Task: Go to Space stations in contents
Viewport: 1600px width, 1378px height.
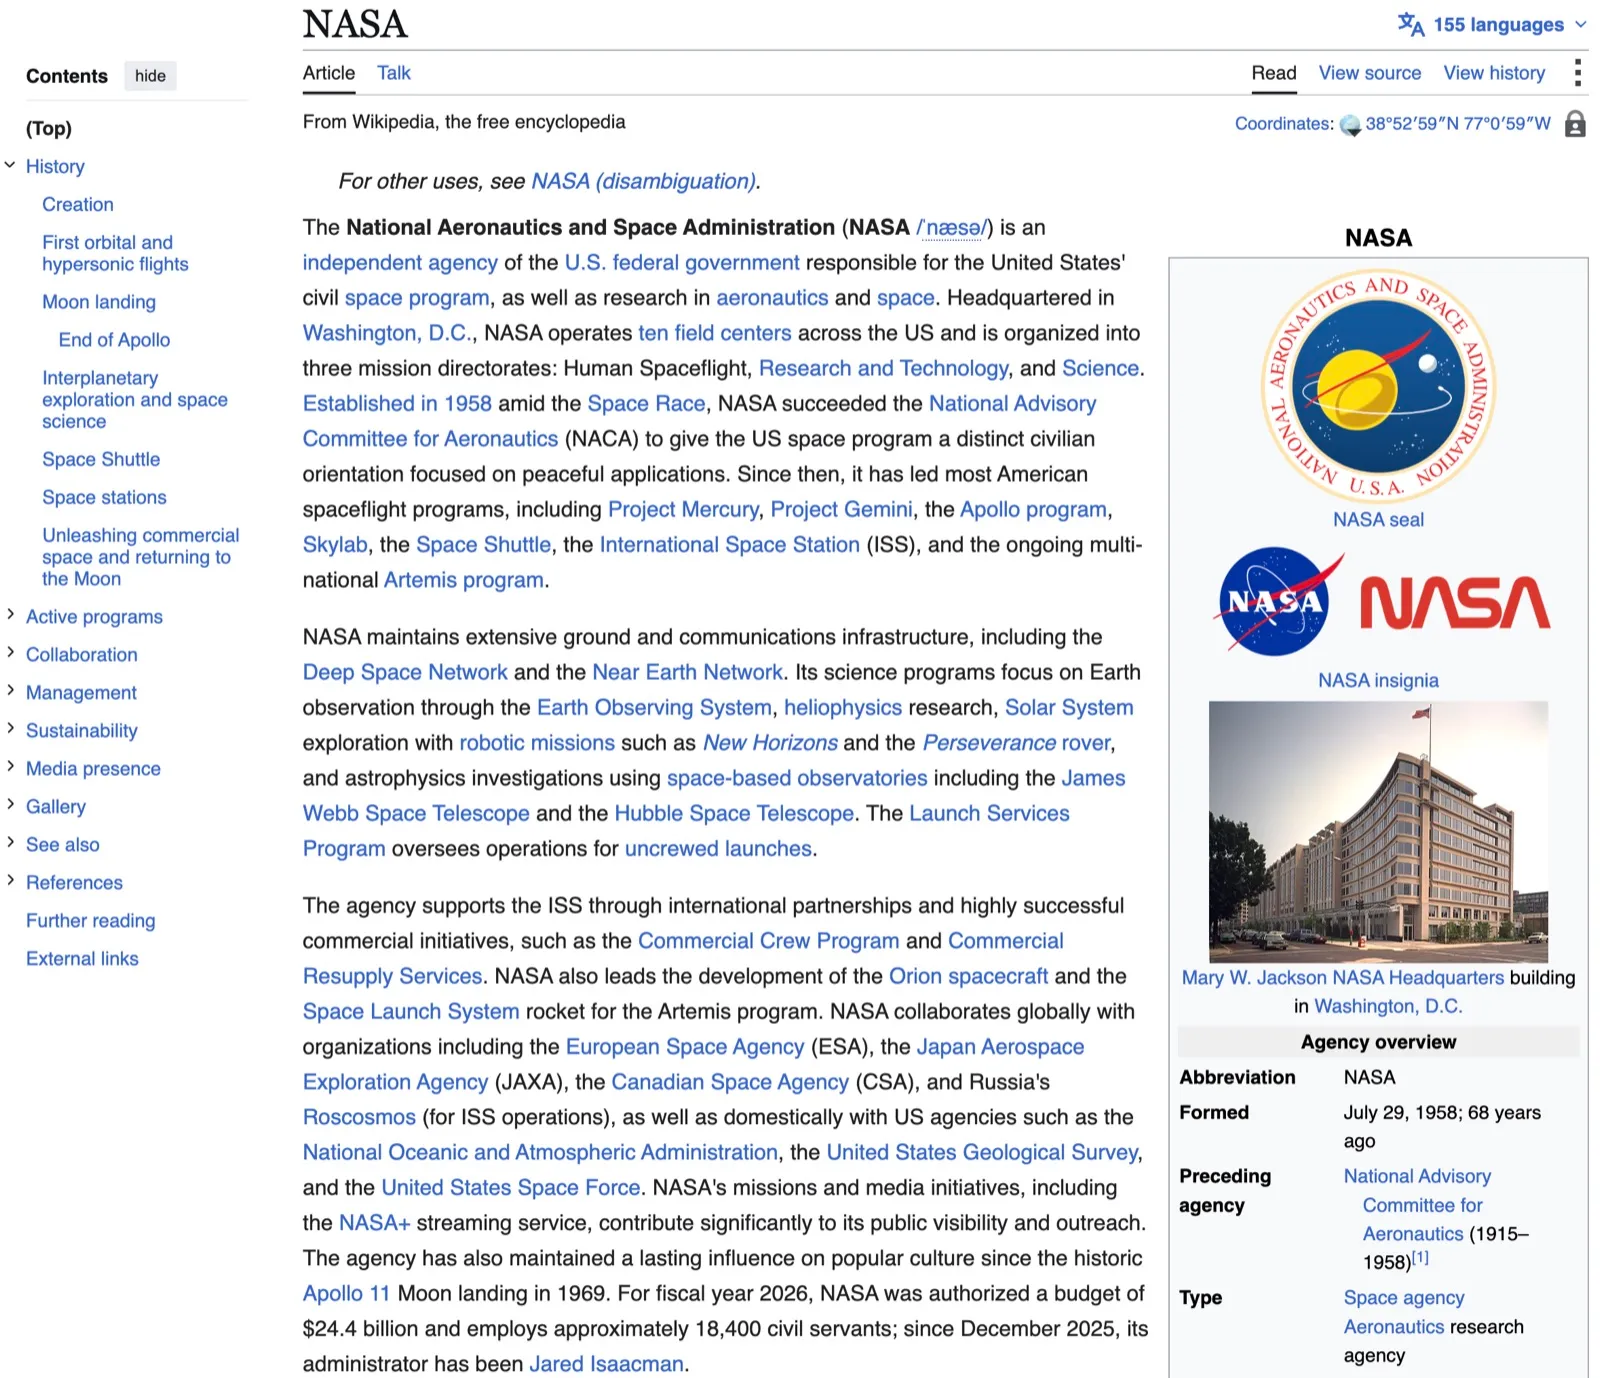Action: [104, 497]
